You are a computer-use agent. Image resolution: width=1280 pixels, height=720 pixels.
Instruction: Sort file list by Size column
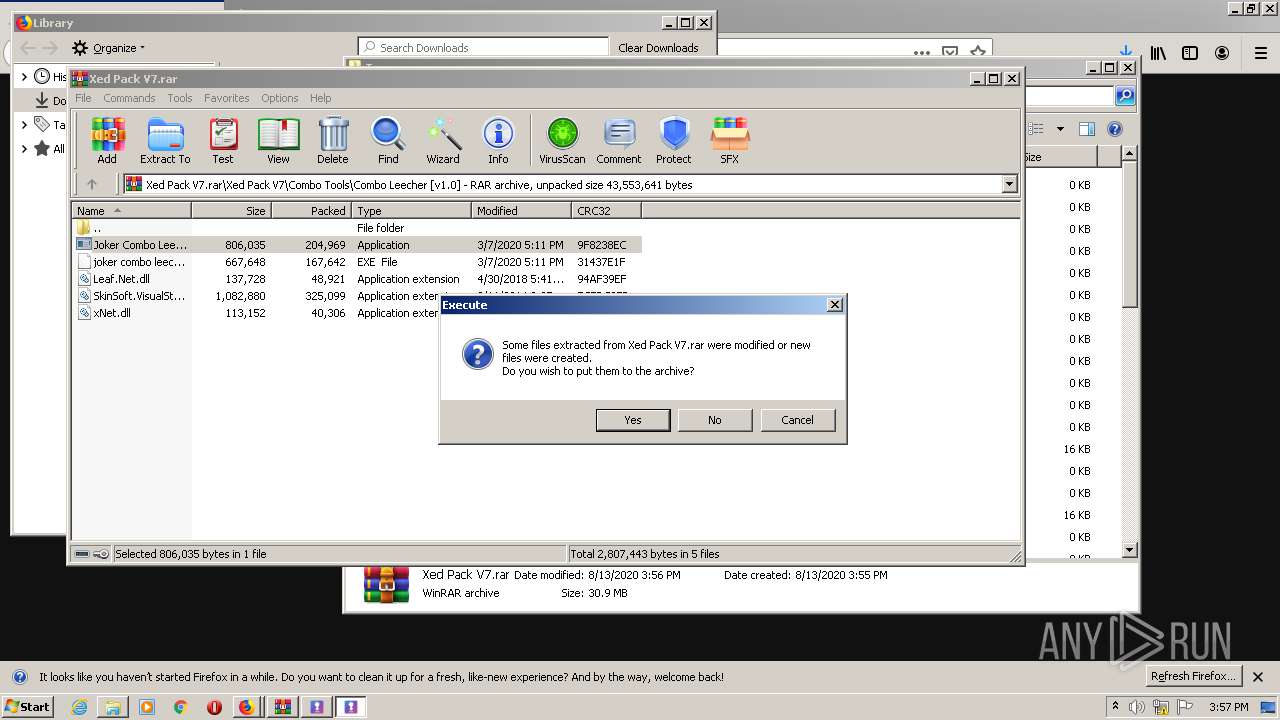coord(231,211)
